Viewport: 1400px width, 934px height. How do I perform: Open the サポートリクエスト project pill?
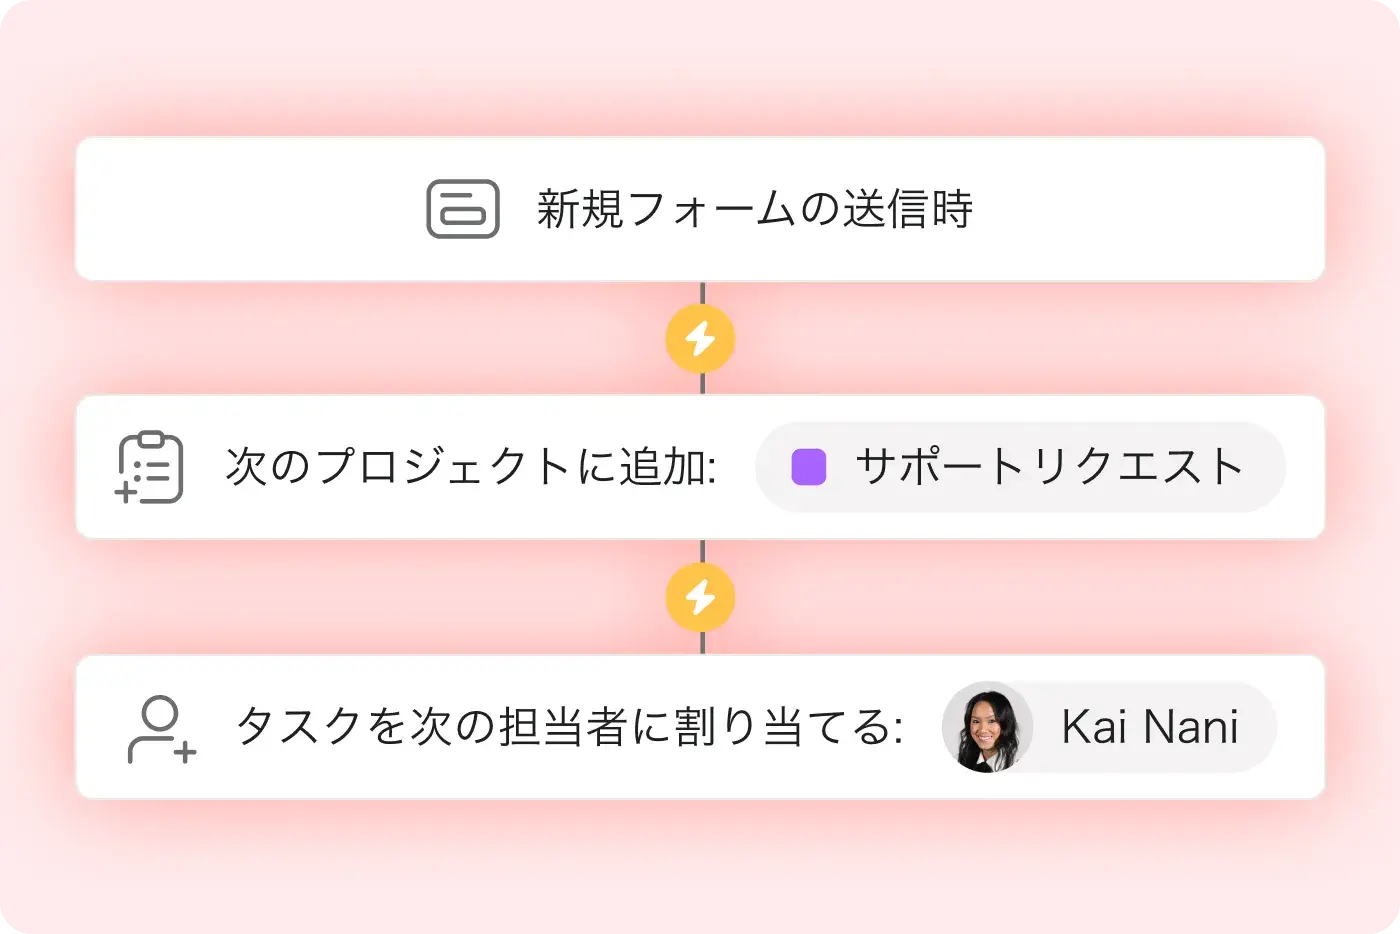pyautogui.click(x=1048, y=467)
